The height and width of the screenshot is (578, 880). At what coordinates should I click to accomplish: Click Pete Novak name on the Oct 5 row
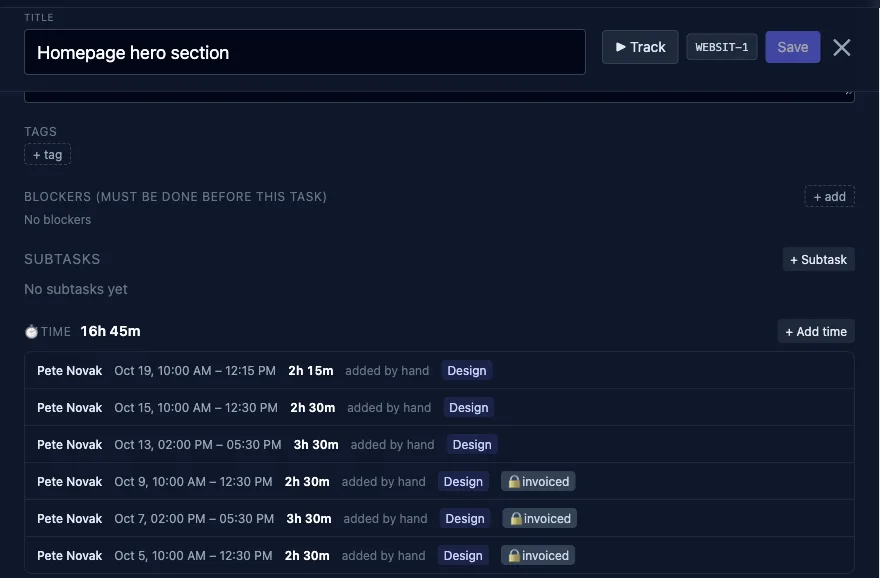click(70, 556)
